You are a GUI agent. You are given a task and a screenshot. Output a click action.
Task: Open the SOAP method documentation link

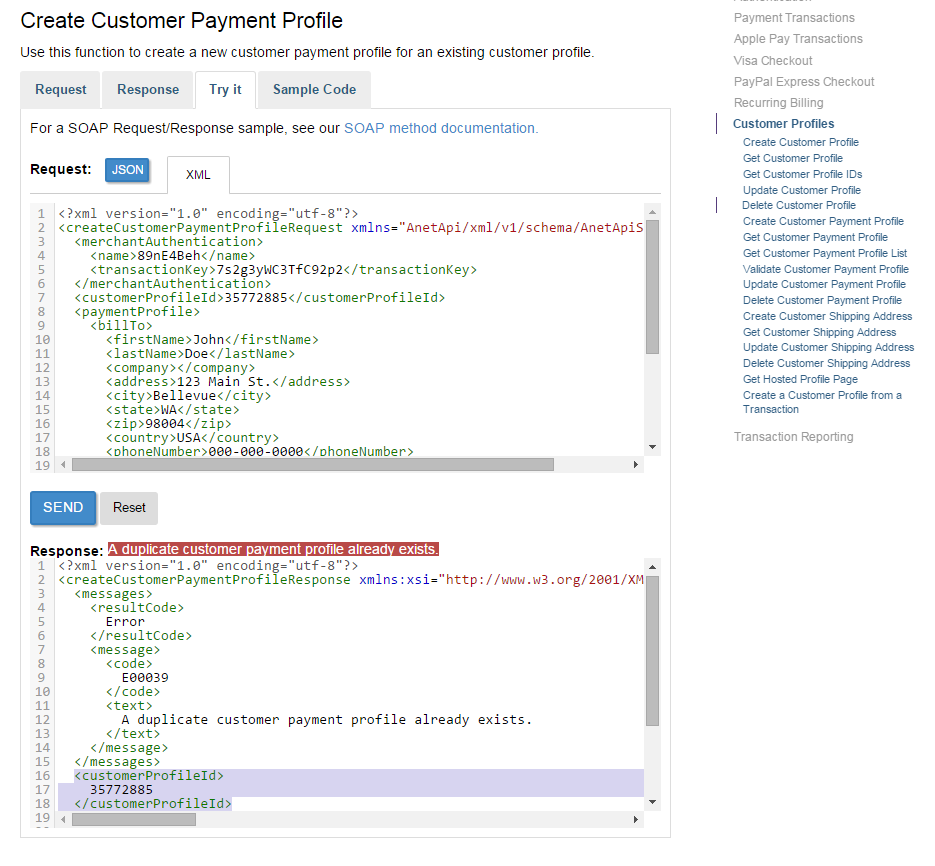click(440, 128)
